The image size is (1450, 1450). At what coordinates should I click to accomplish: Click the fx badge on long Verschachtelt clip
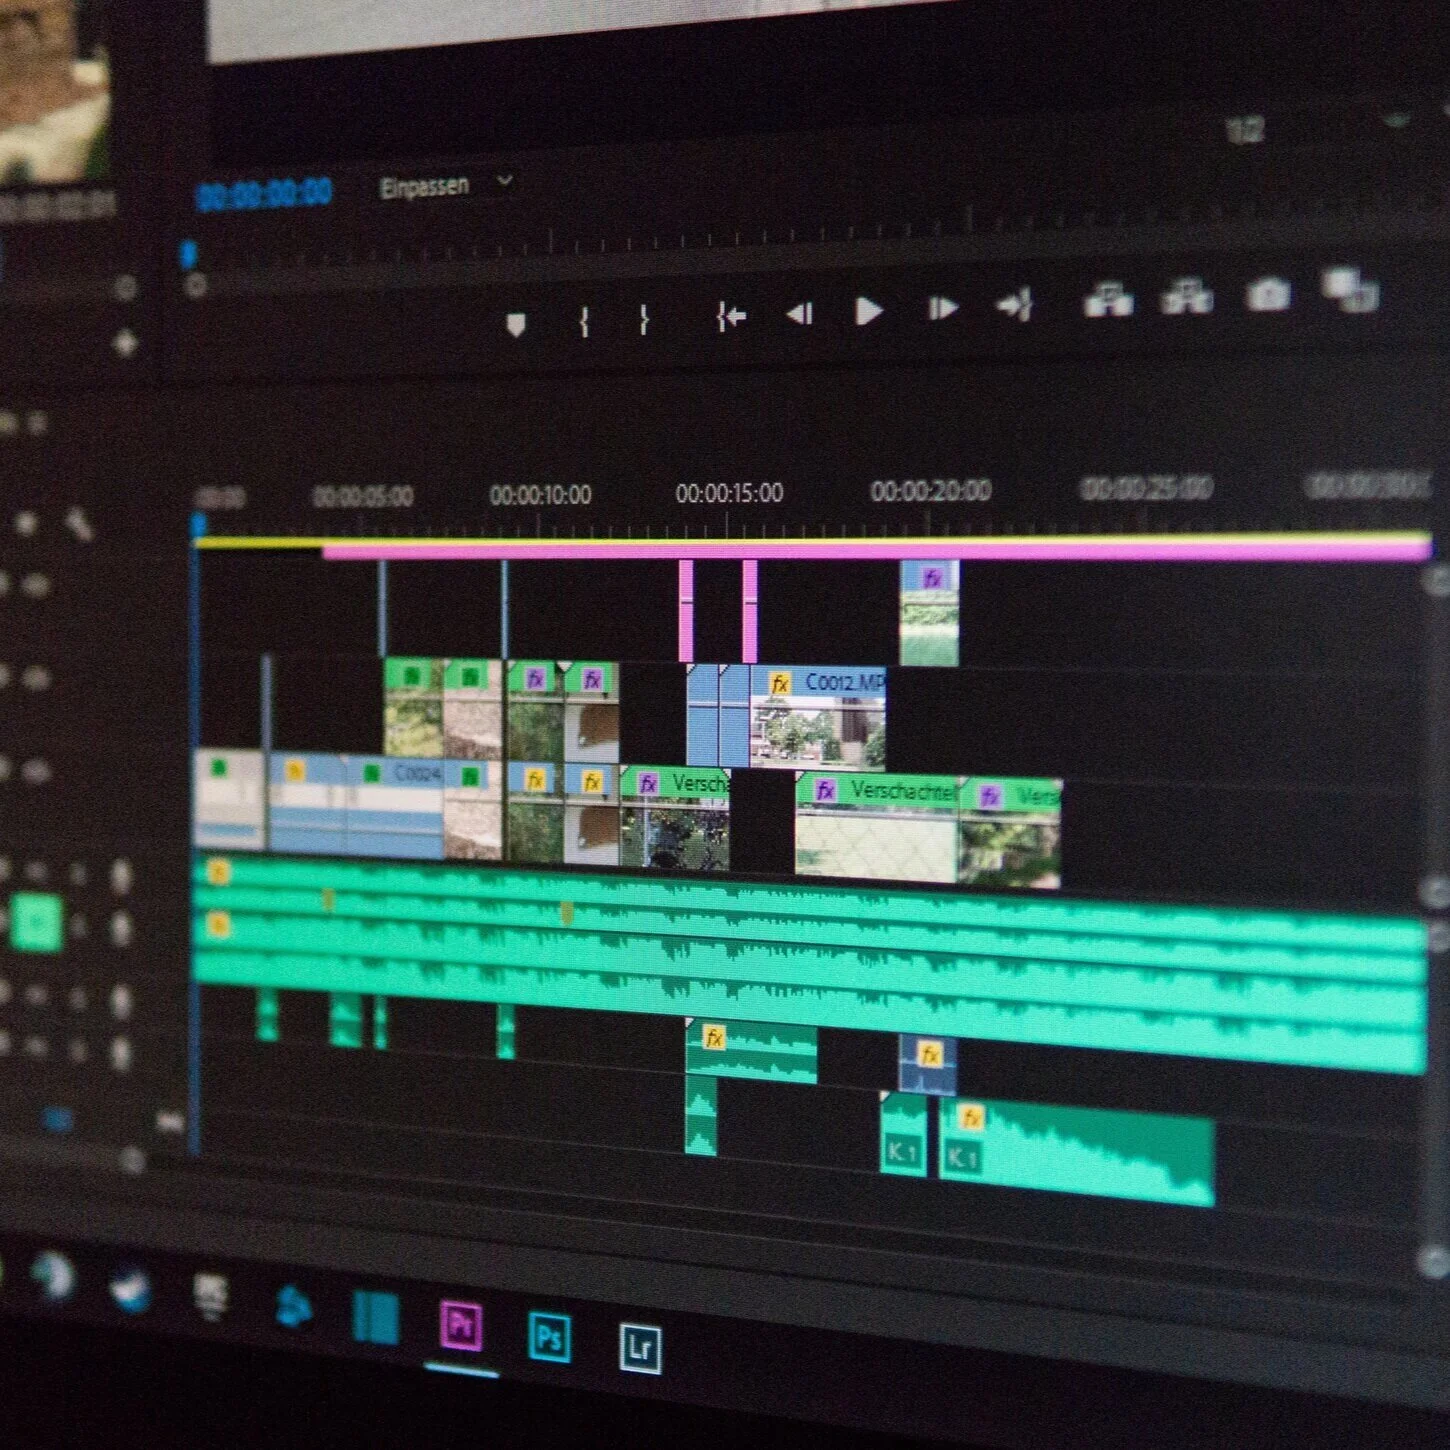(x=825, y=791)
